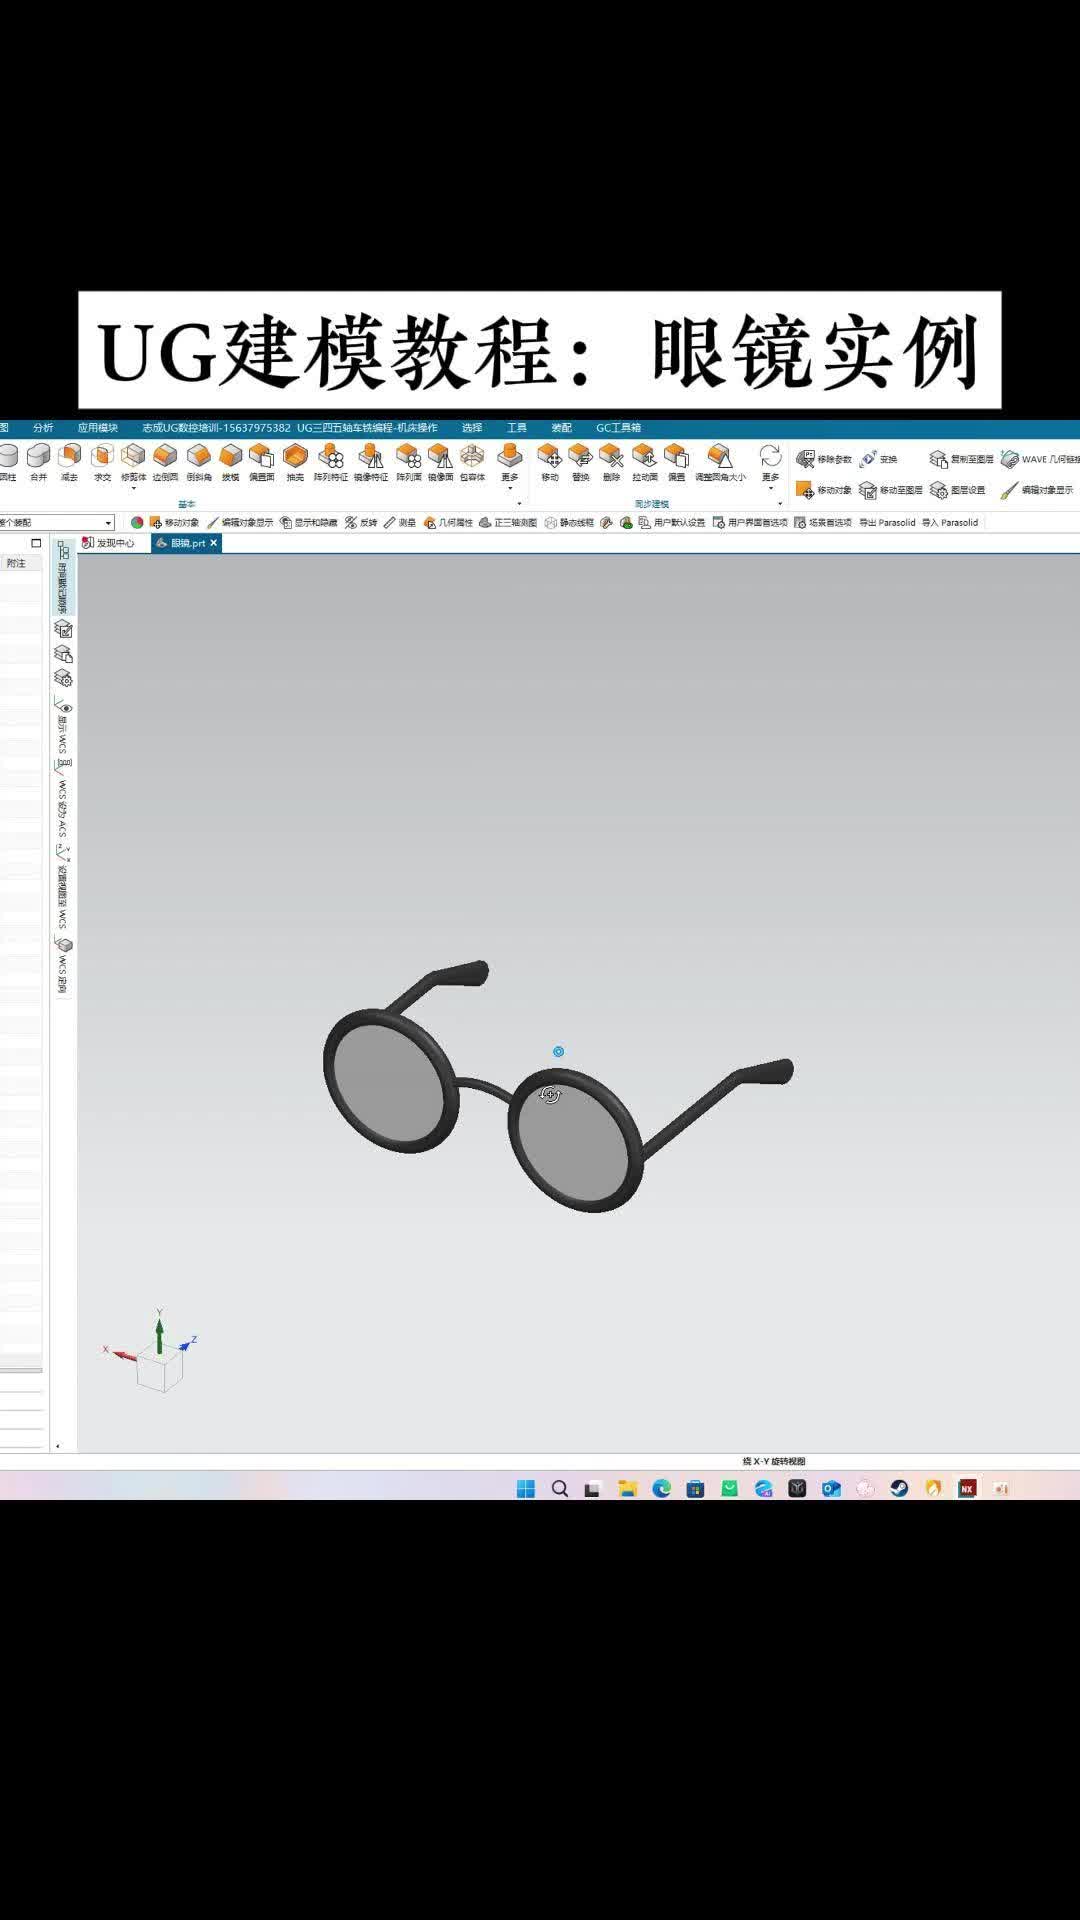
Task: Click WAVE 几何链接 command
Action: [1040, 459]
